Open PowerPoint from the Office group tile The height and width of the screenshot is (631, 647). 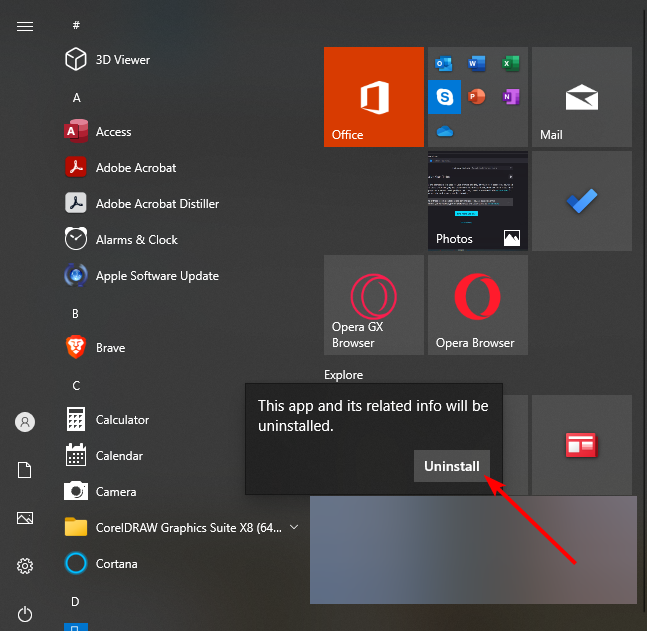(x=477, y=97)
